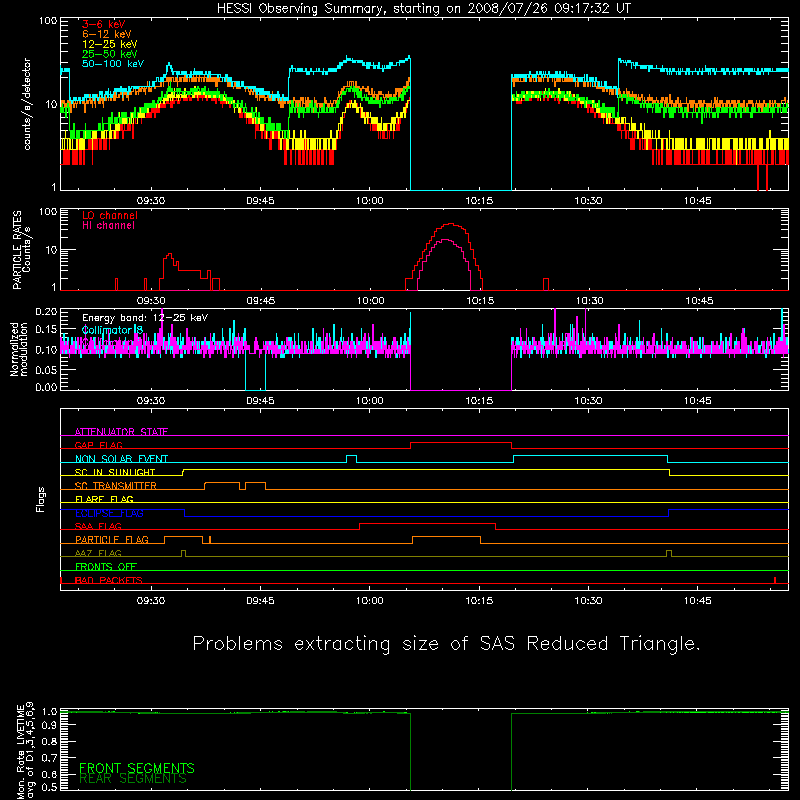Screen dimensions: 800x800
Task: Click the green FRONTS_OFF label
Action: pyautogui.click(x=106, y=566)
